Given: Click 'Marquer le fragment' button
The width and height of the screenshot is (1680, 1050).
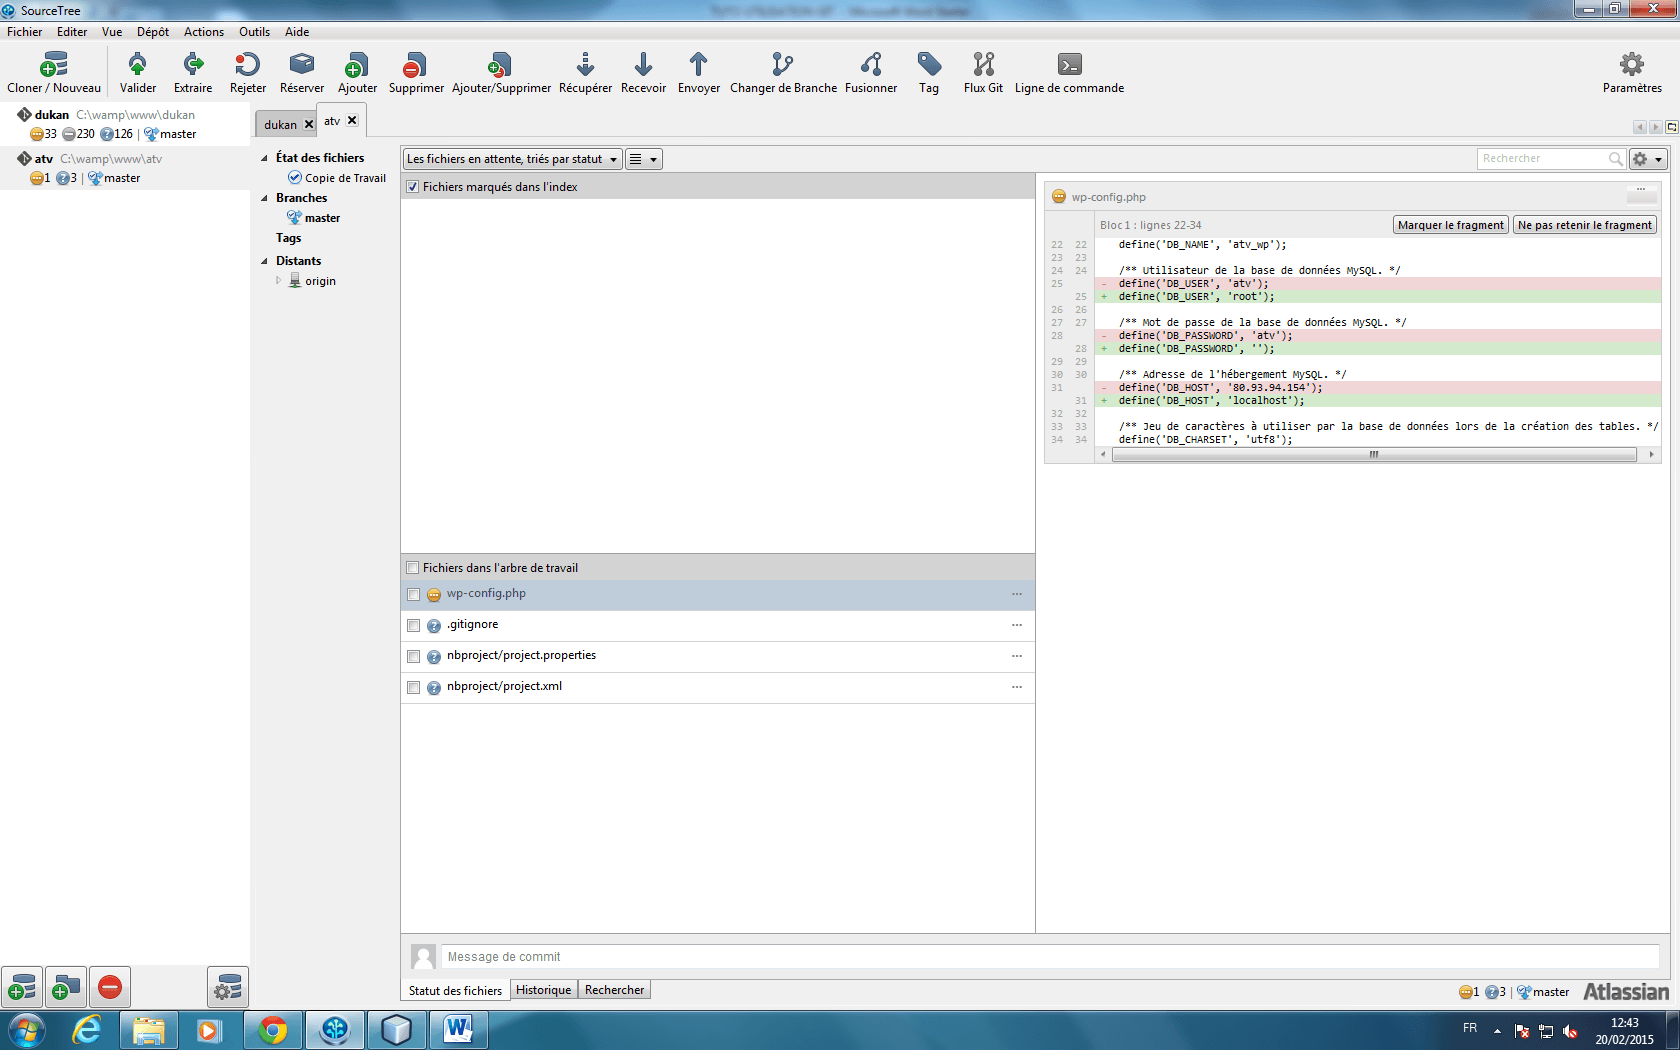Looking at the screenshot, I should (1450, 225).
